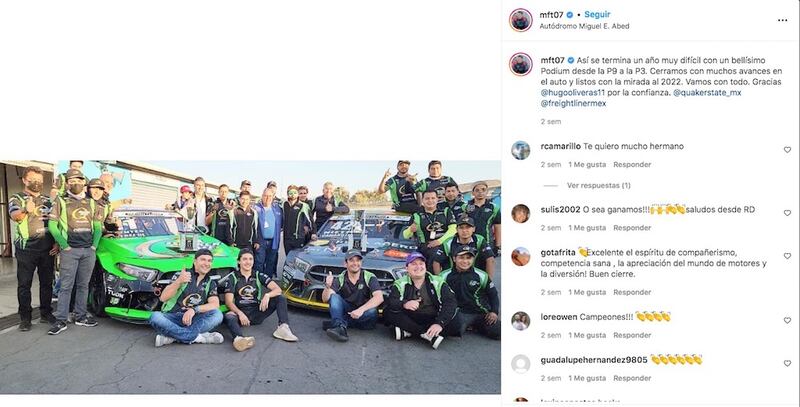Open Autódromo Miguel E. Abed location
This screenshot has width=800, height=407.
[584, 26]
